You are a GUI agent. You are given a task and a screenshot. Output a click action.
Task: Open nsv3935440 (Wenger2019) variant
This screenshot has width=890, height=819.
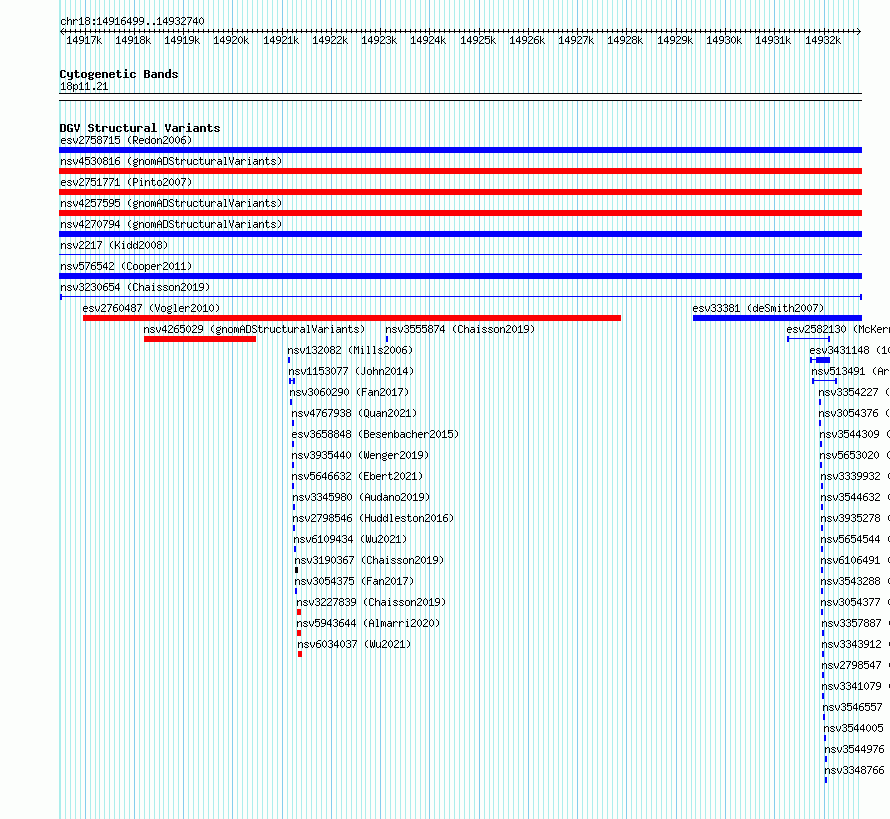click(x=360, y=455)
